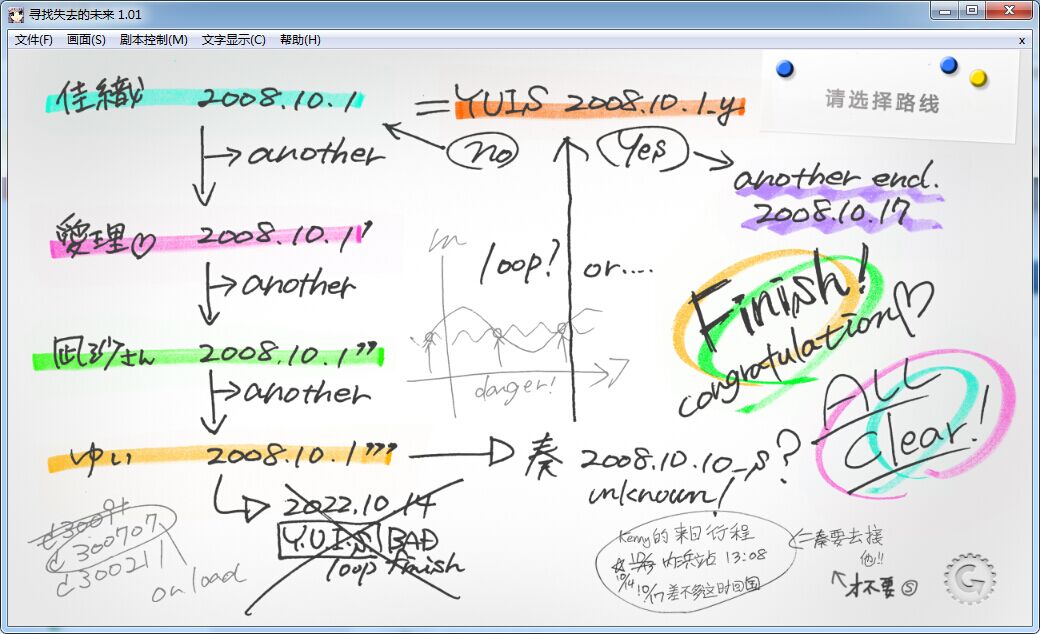Open the 剧本控制(M) menu
Image resolution: width=1040 pixels, height=634 pixels.
click(x=153, y=40)
